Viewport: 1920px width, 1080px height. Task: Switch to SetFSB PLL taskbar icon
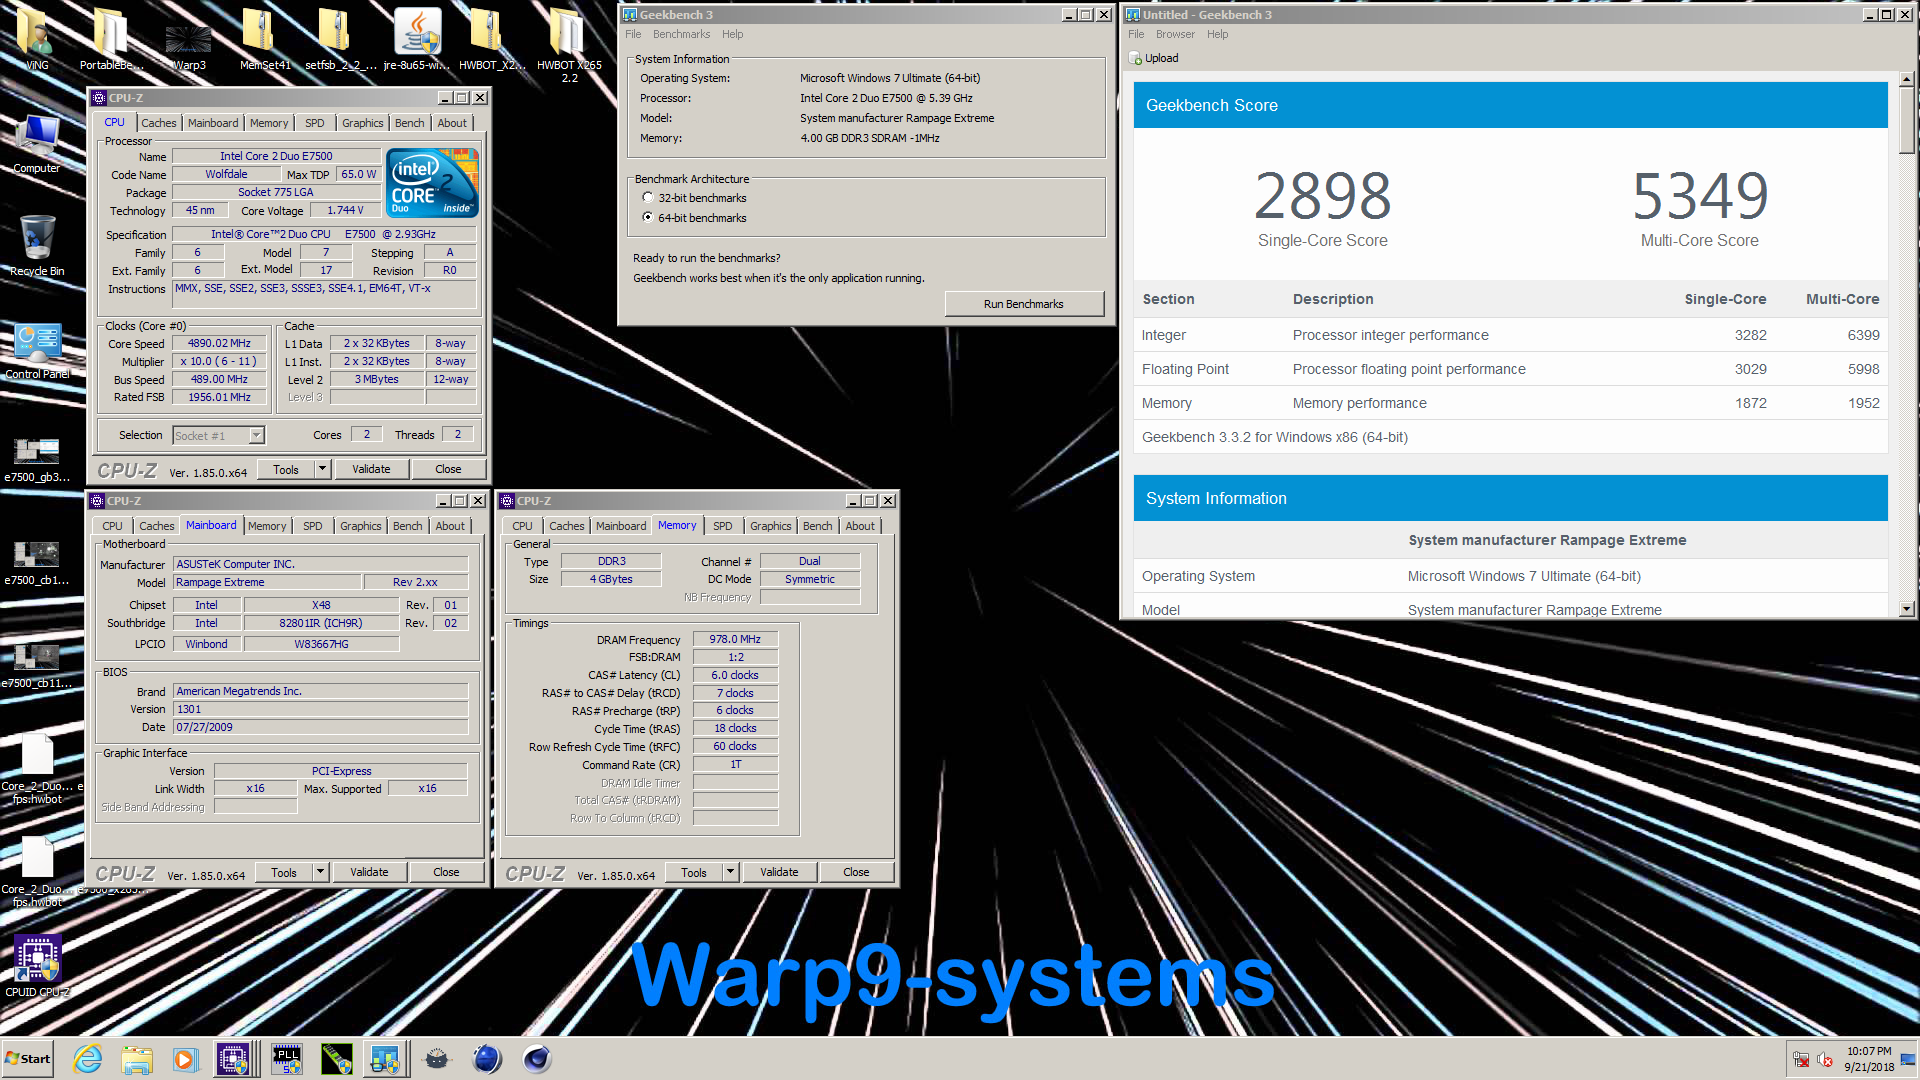(x=287, y=1059)
